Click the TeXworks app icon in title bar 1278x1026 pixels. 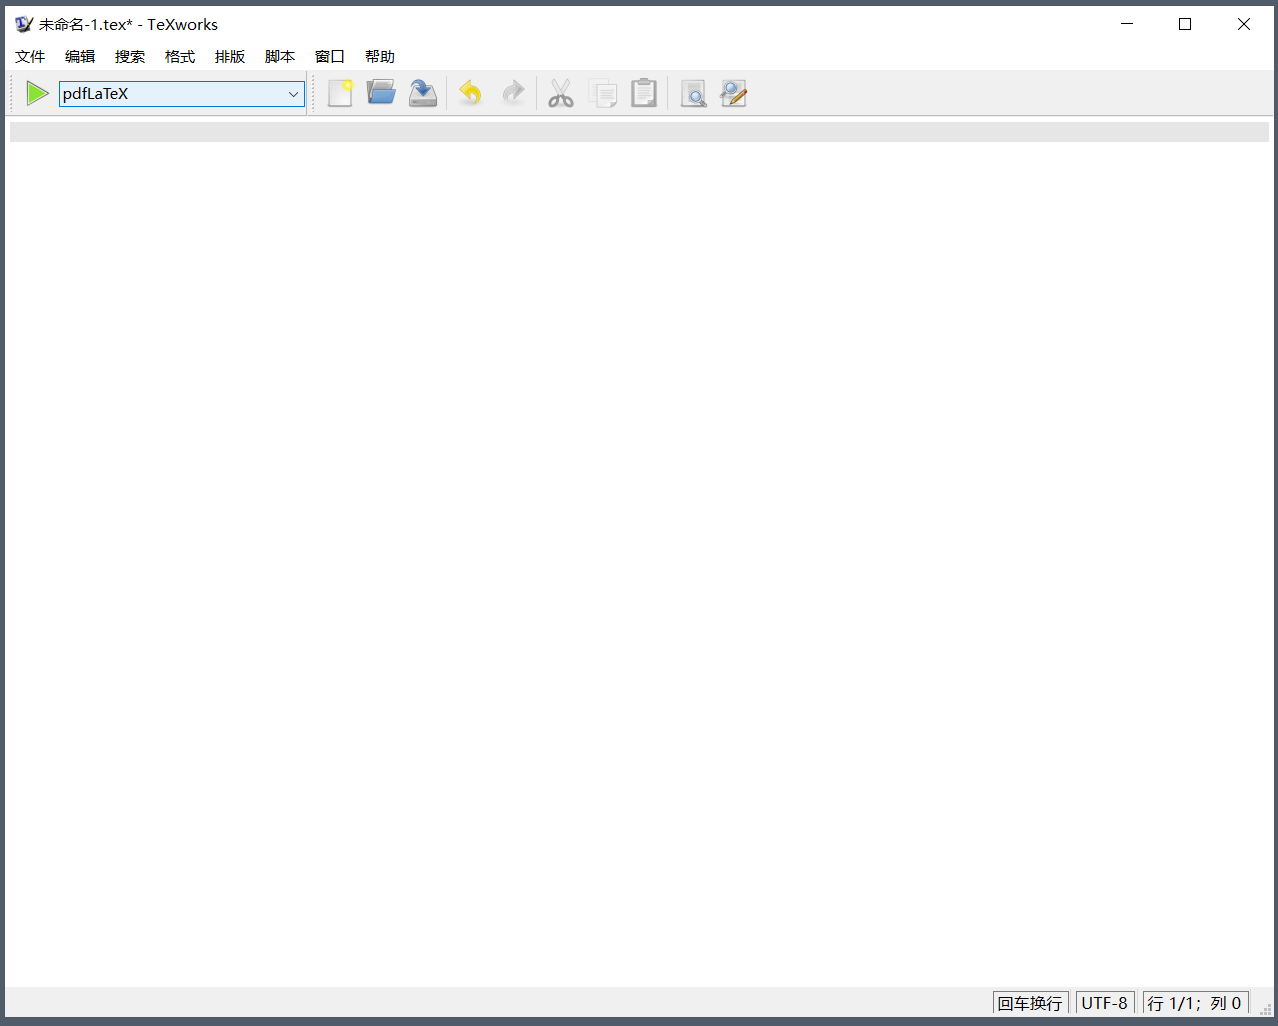(x=24, y=24)
